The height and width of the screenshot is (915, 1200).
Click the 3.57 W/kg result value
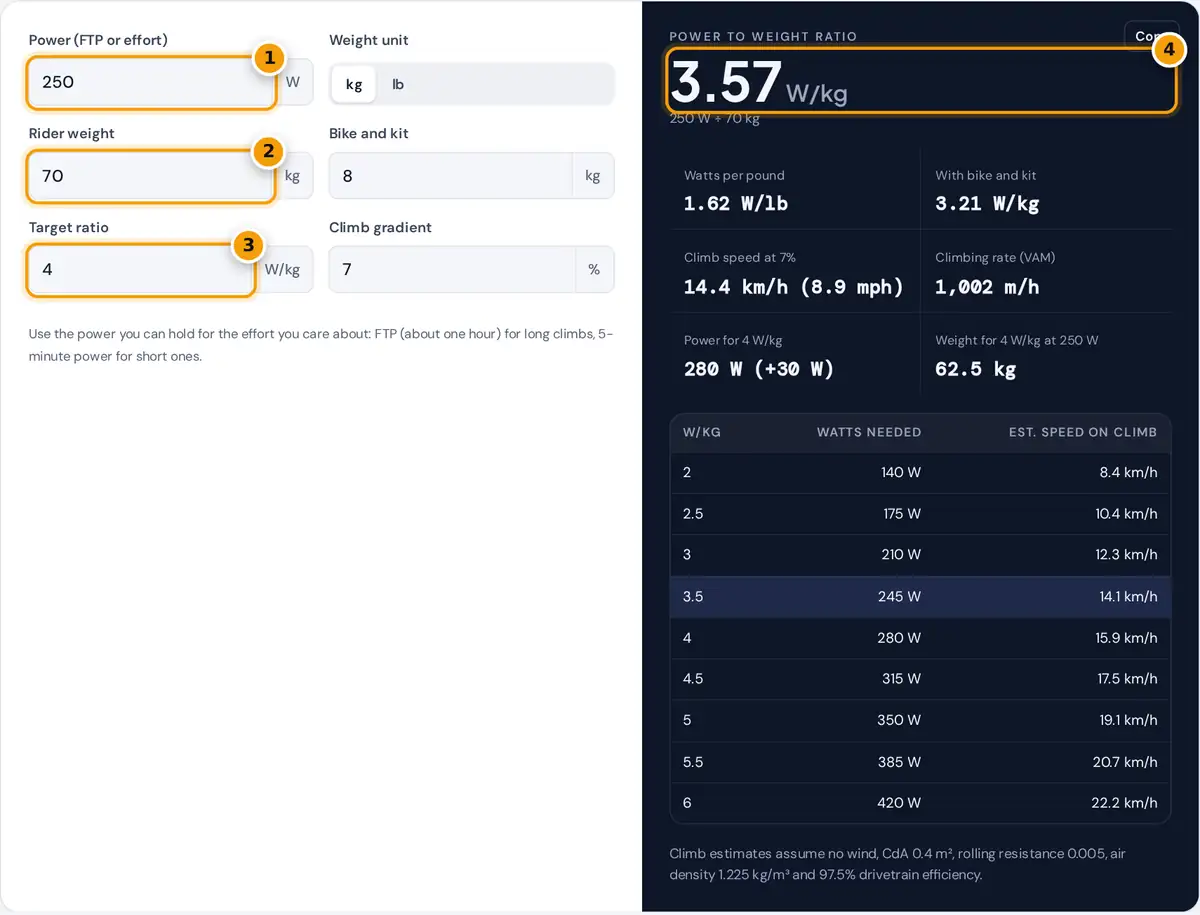click(758, 82)
